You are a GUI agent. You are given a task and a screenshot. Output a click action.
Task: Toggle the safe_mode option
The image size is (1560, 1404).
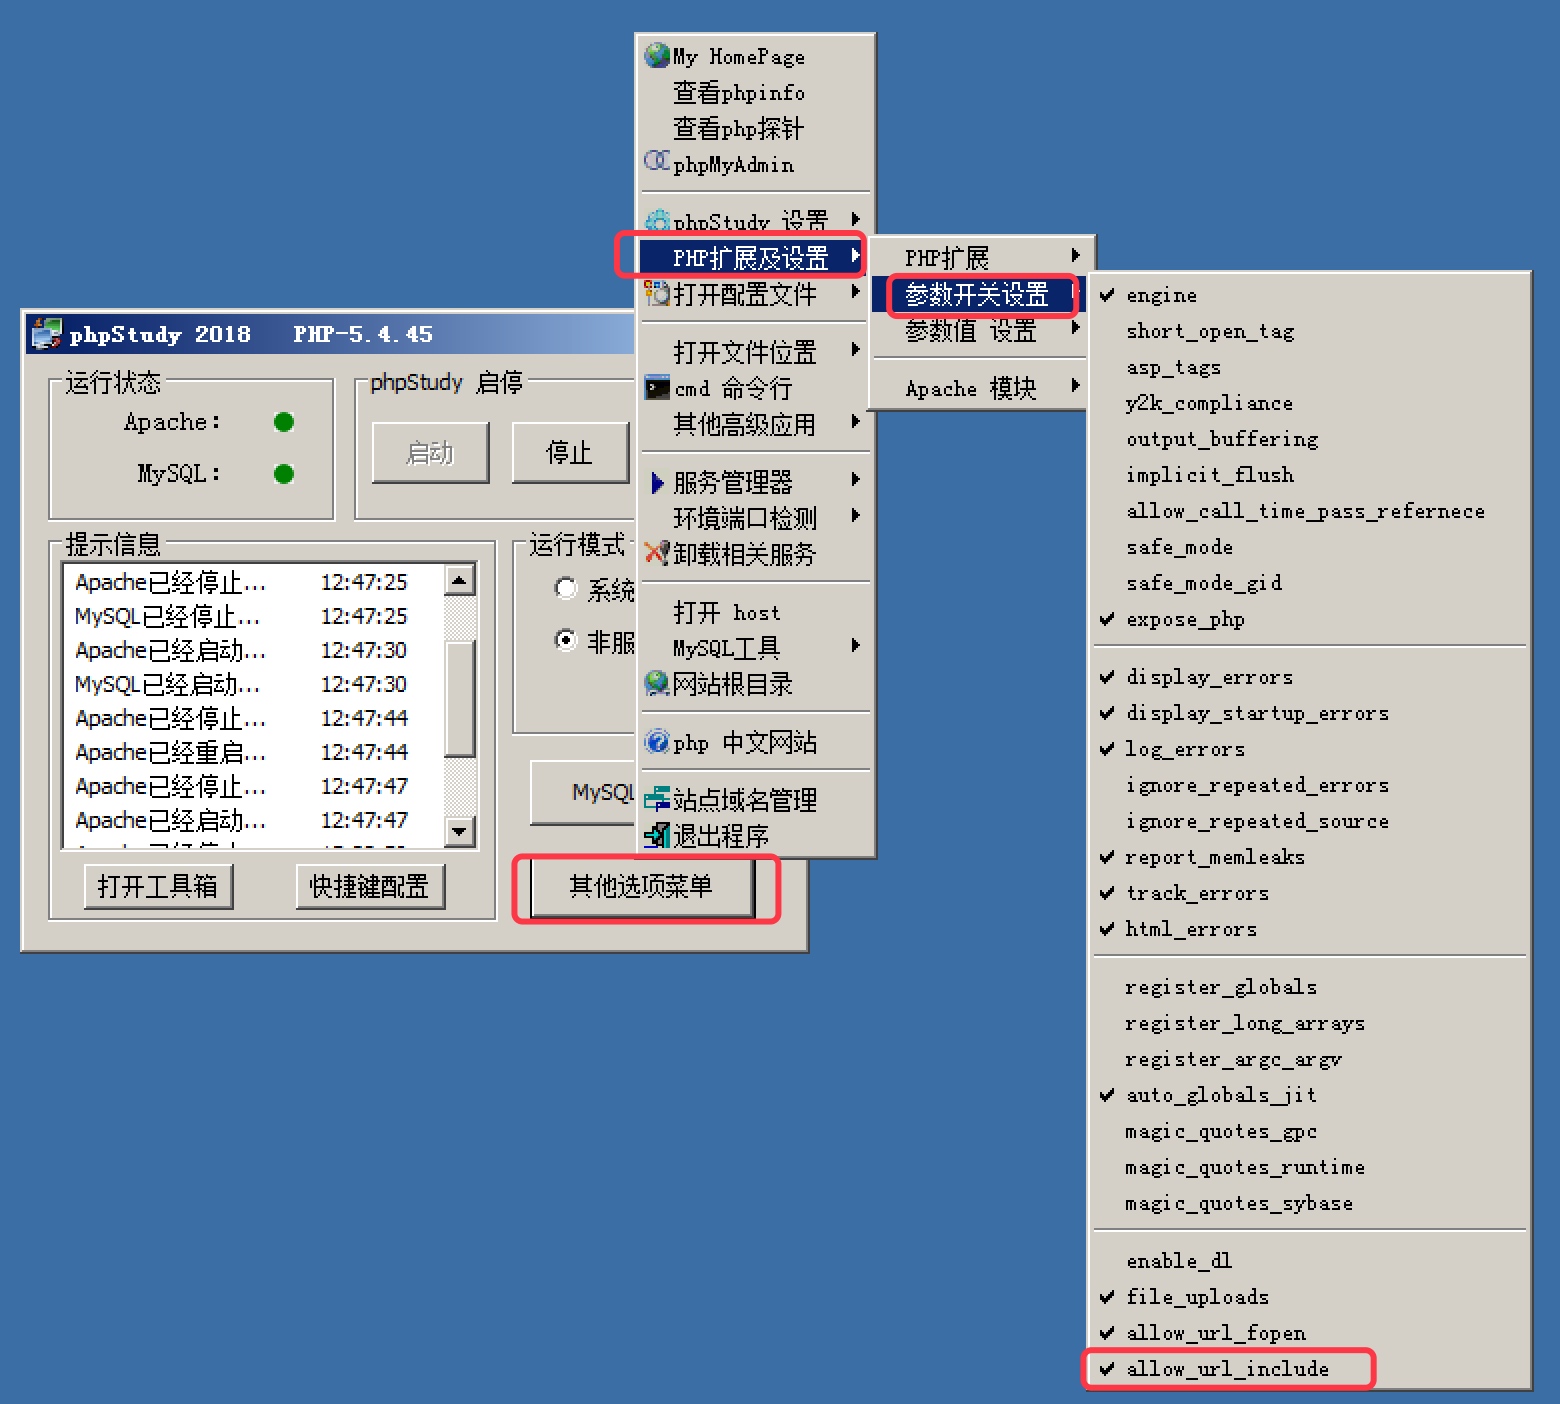coord(1309,547)
